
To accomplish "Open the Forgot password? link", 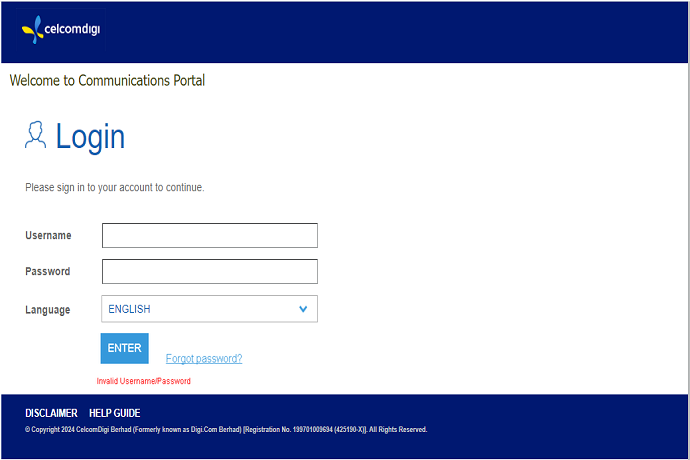I will [204, 359].
